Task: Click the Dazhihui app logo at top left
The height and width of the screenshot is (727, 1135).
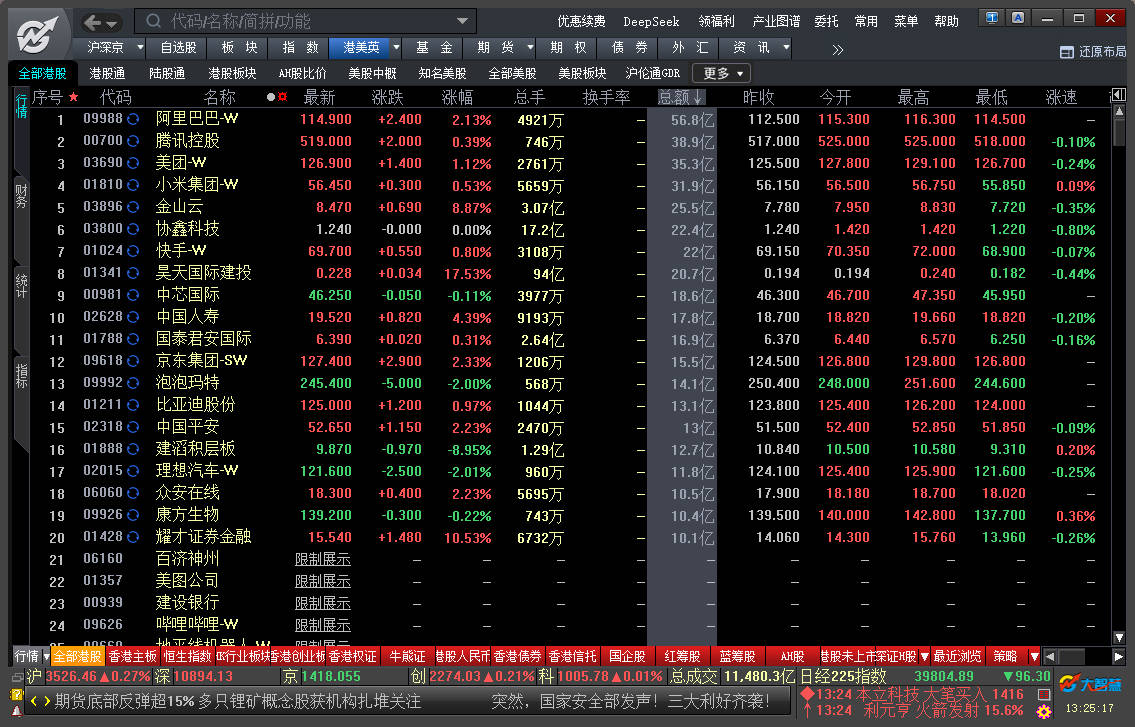Action: point(38,34)
